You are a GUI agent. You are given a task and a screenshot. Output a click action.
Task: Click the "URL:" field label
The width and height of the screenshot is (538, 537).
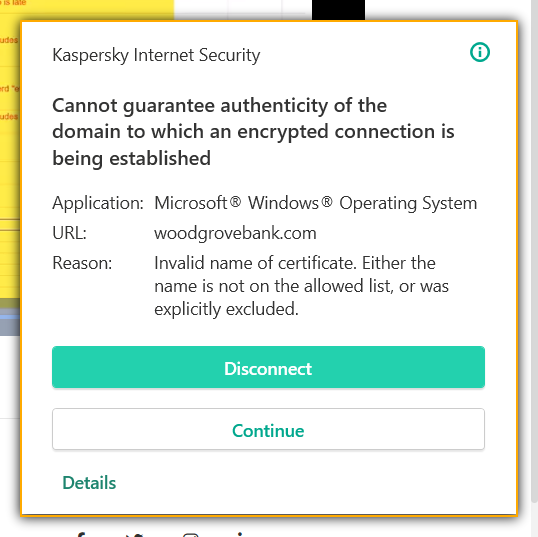pyautogui.click(x=69, y=233)
